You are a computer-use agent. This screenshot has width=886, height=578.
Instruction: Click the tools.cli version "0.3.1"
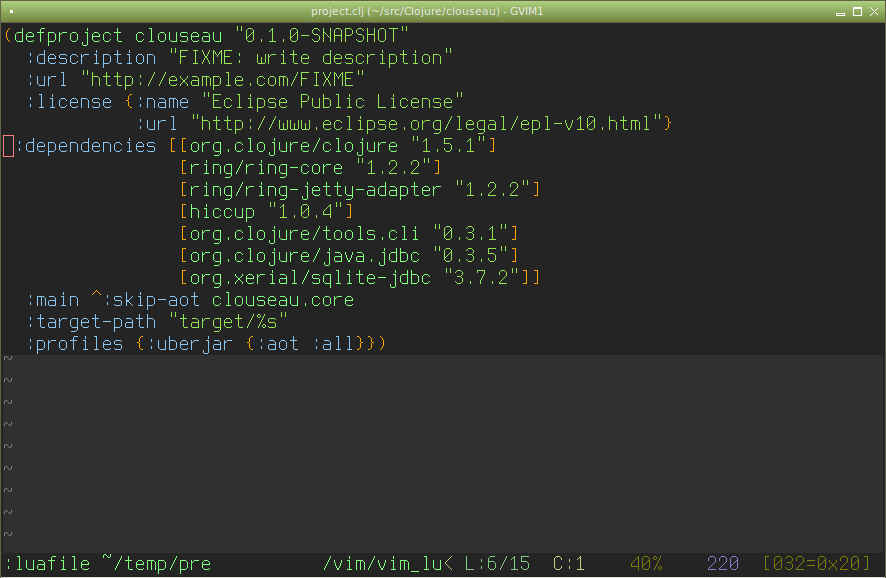pyautogui.click(x=470, y=234)
